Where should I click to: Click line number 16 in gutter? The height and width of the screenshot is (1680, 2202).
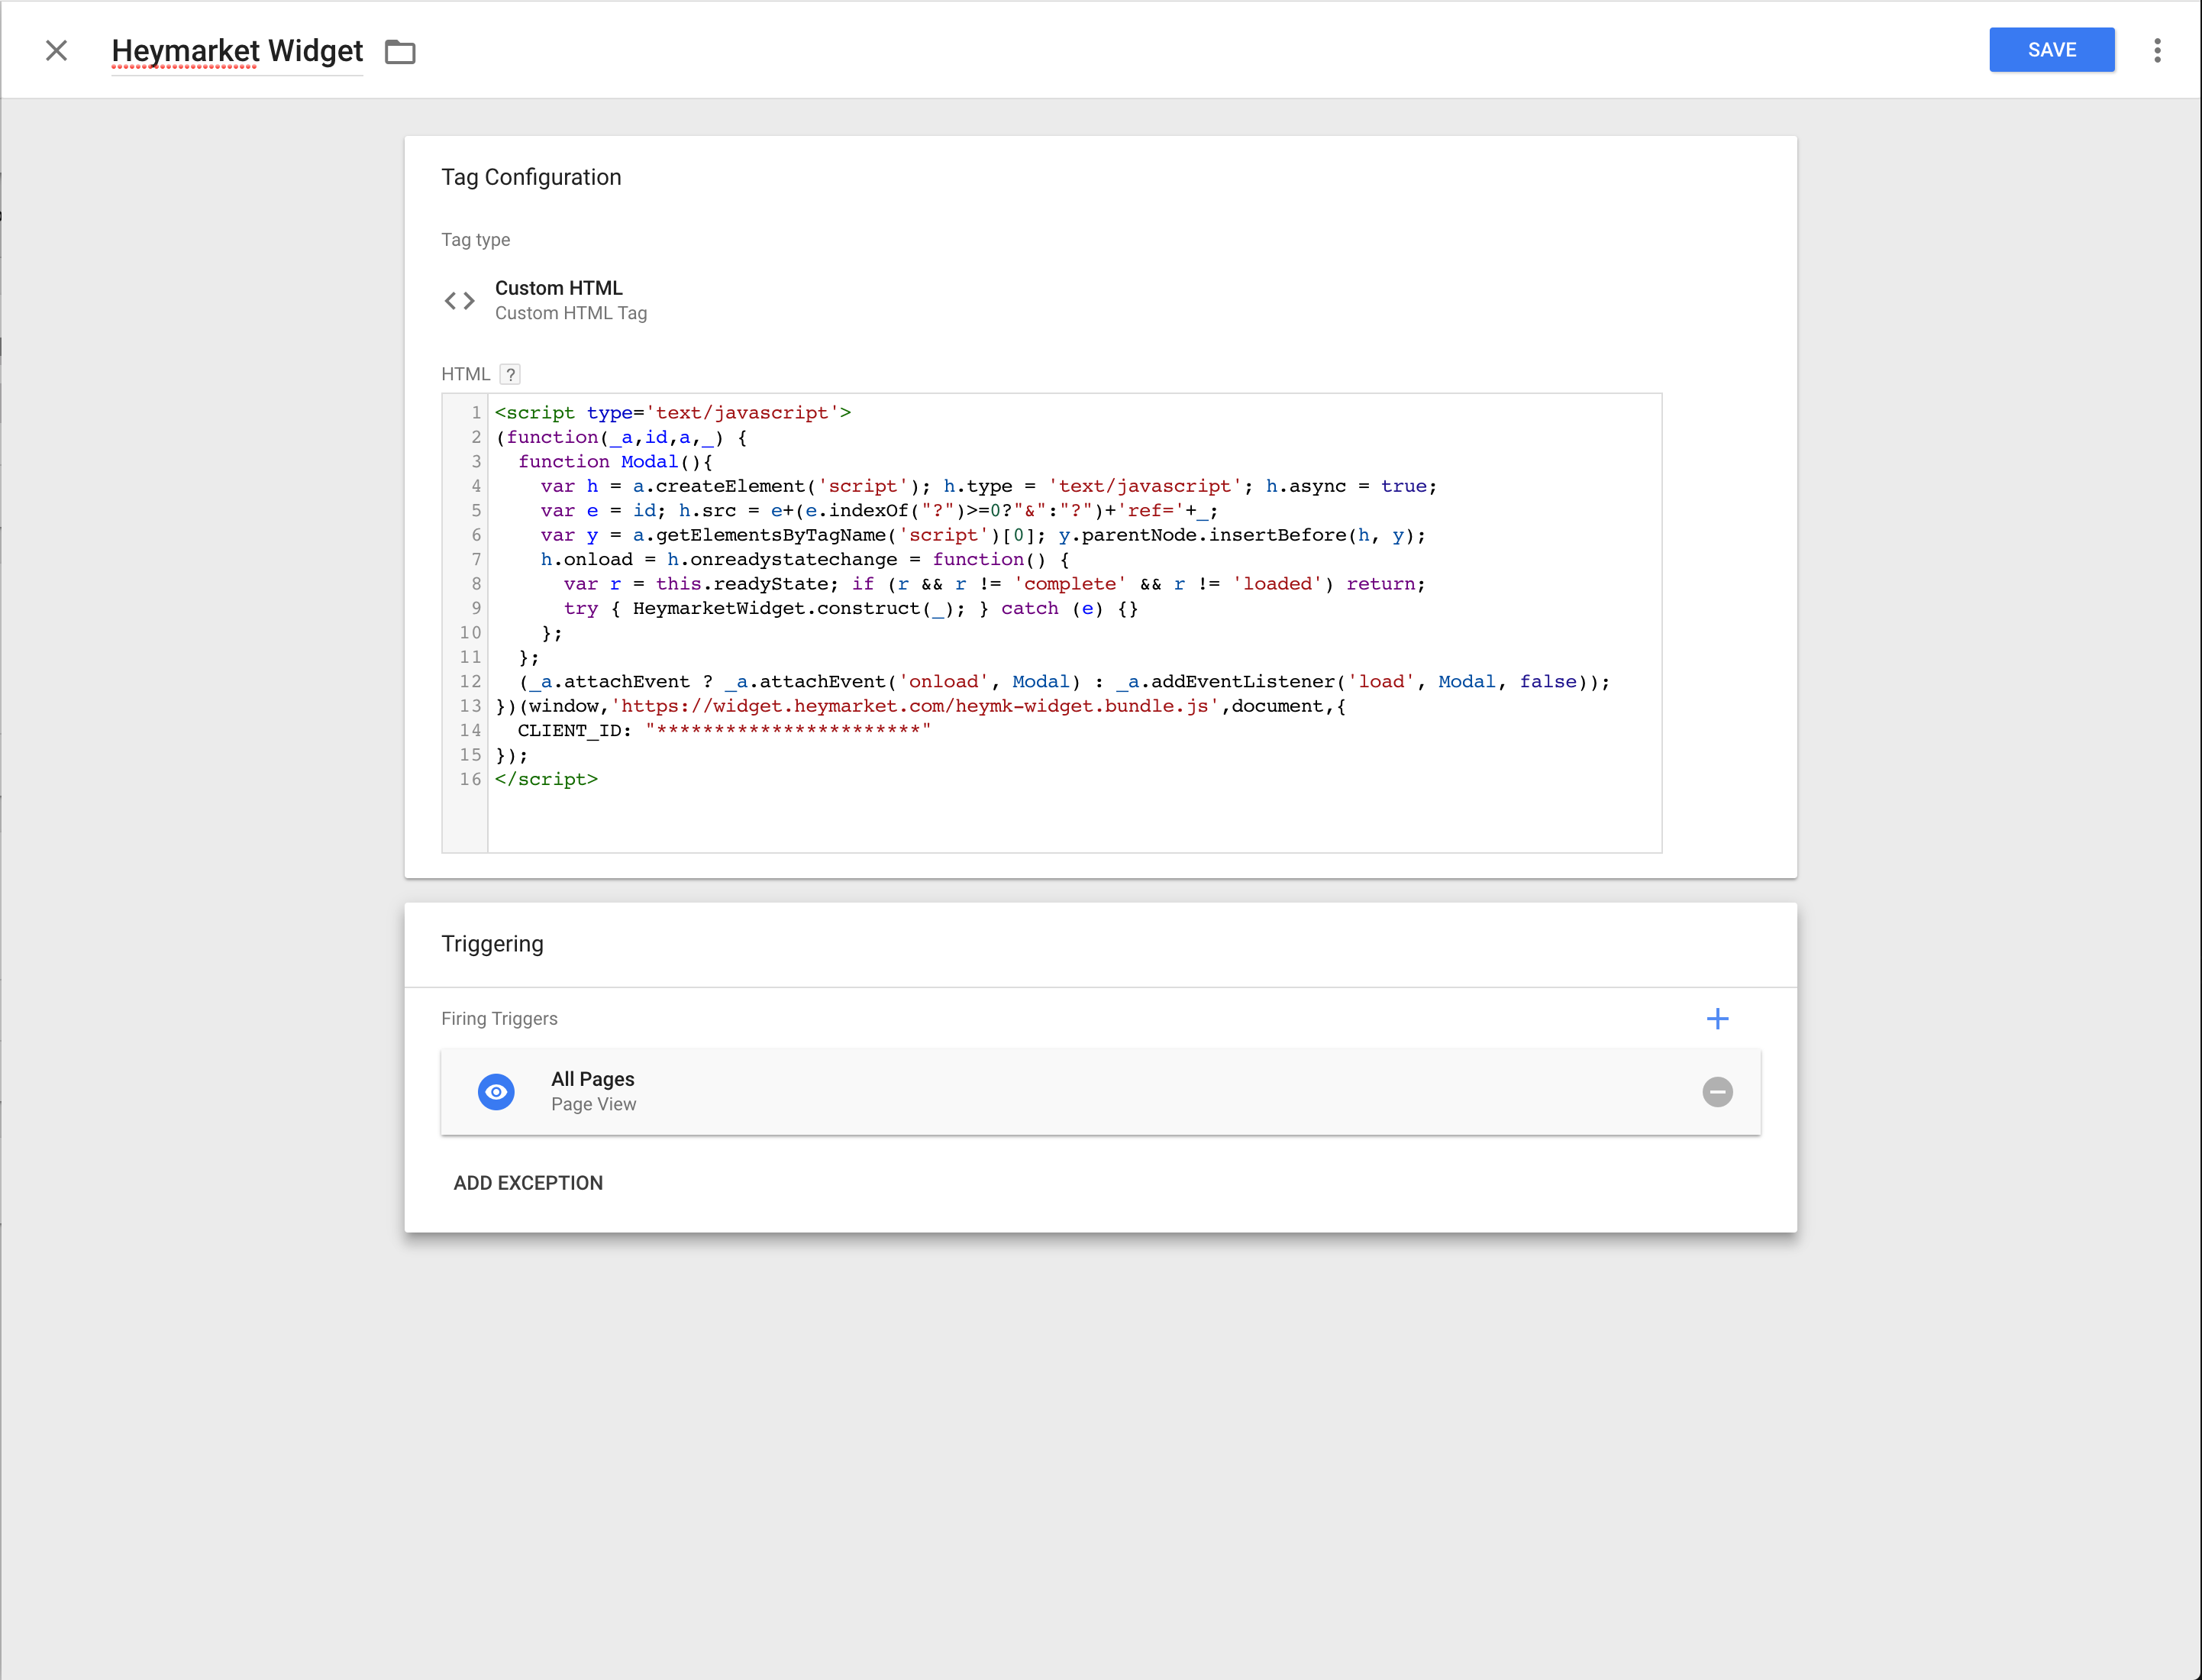pyautogui.click(x=470, y=779)
